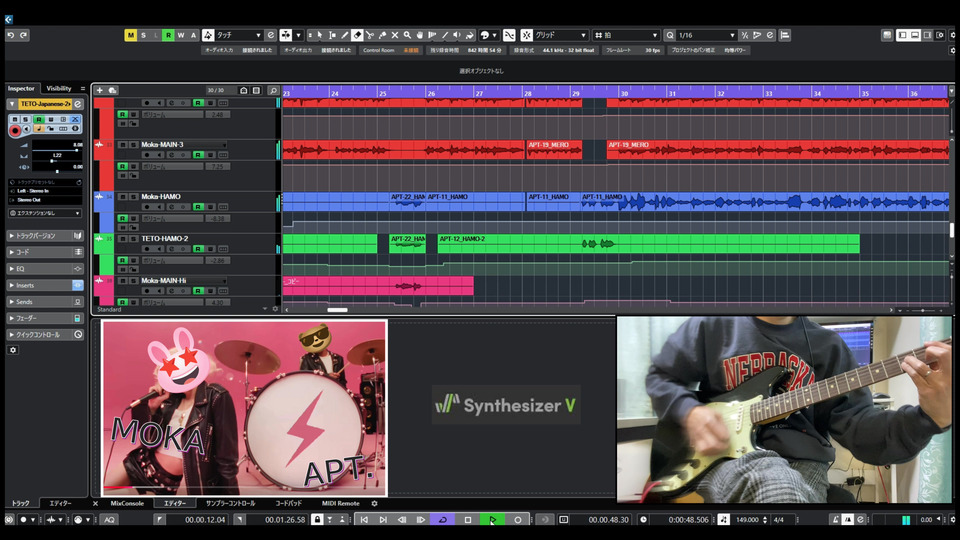Click the tempo value 149.000 field
Viewport: 960px width, 540px height.
[747, 520]
